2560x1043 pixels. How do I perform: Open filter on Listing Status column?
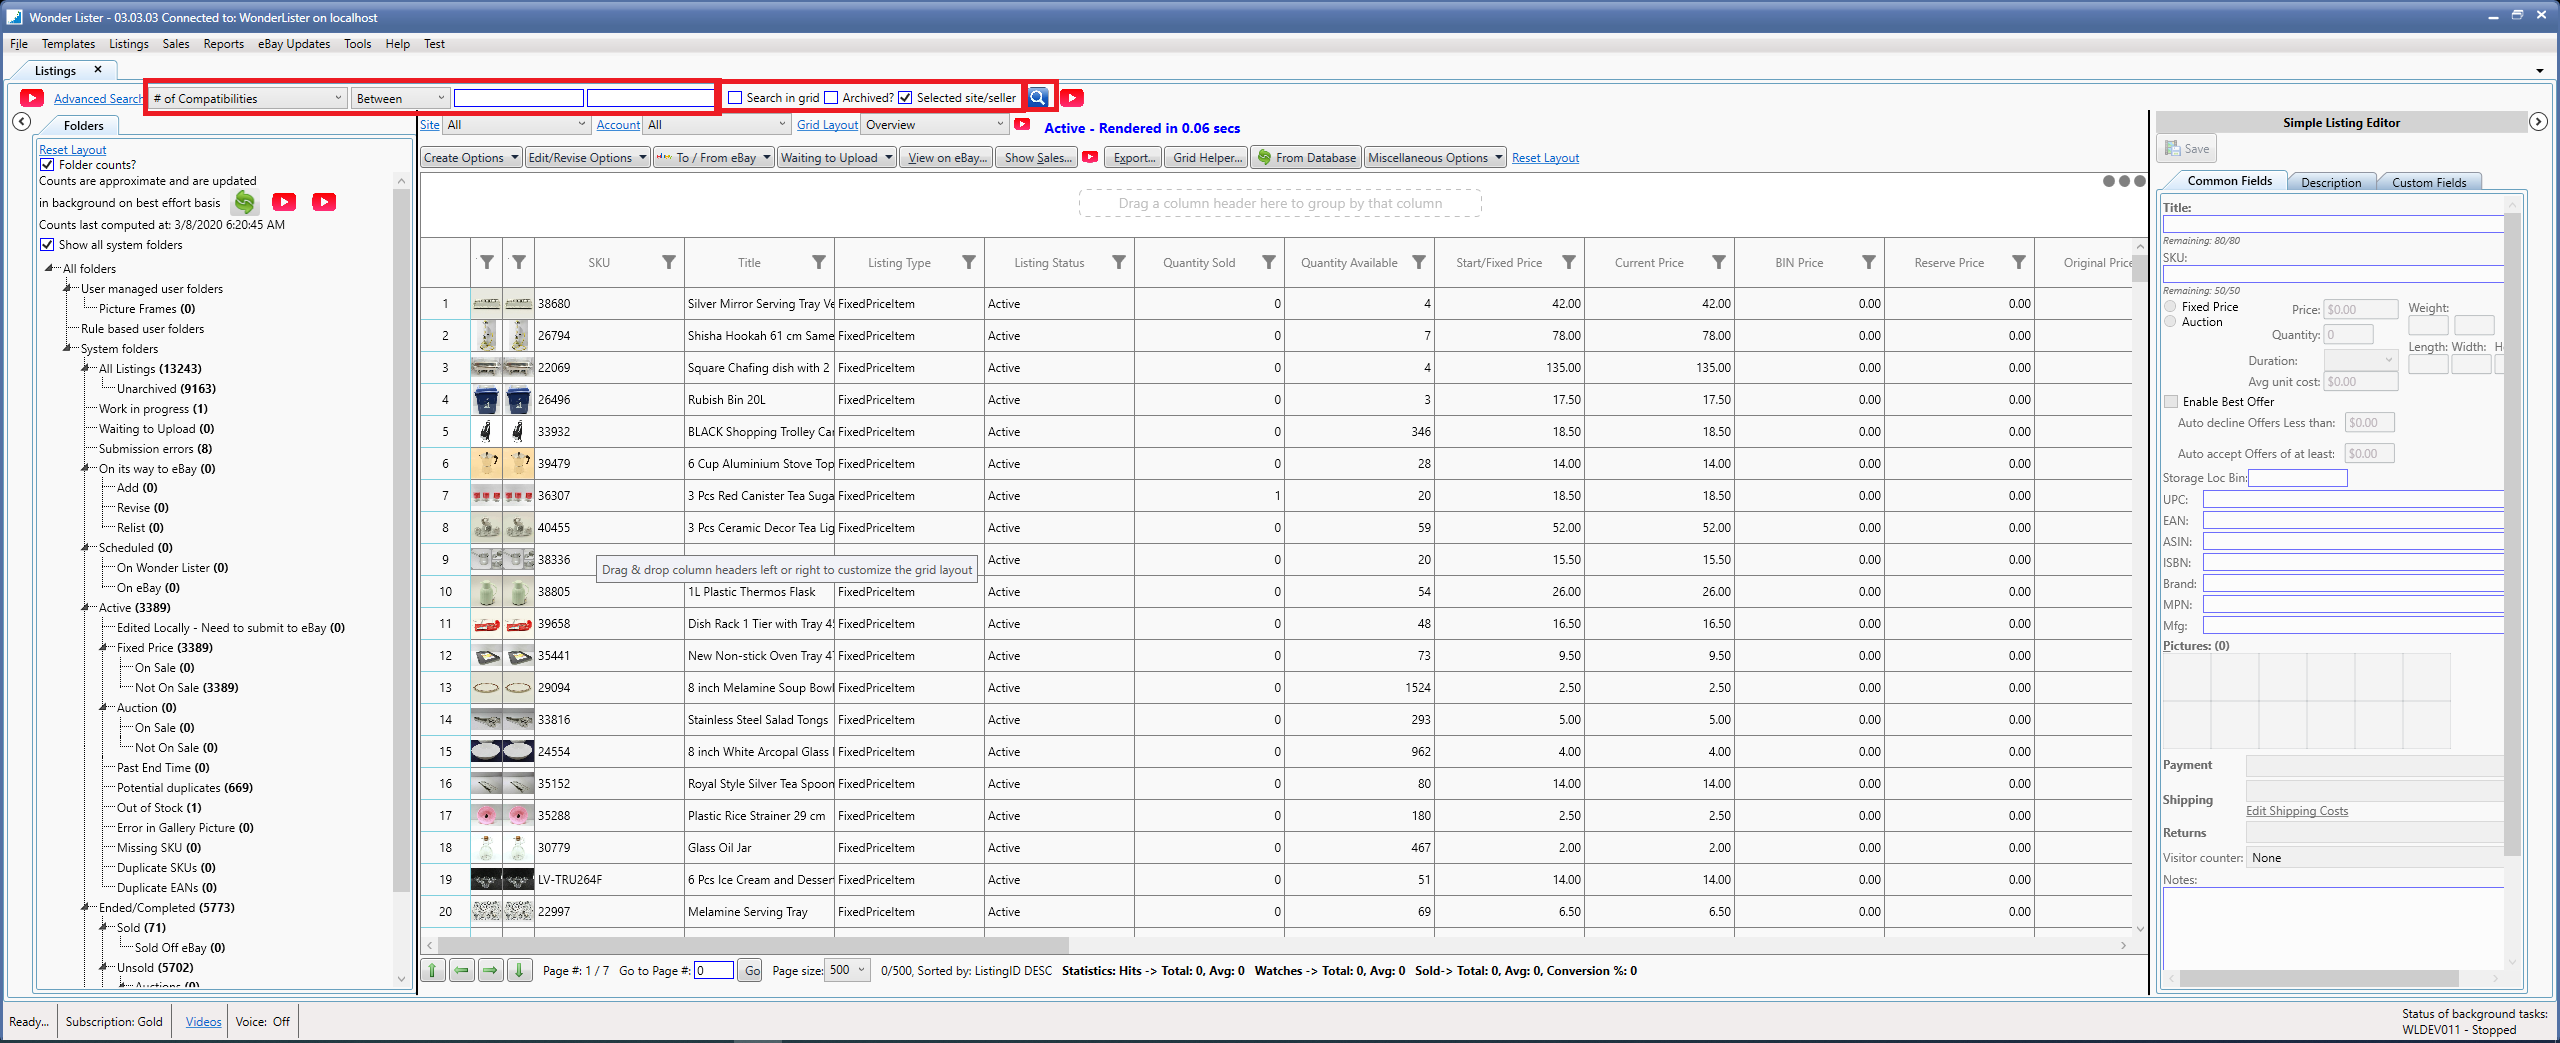[x=1119, y=262]
